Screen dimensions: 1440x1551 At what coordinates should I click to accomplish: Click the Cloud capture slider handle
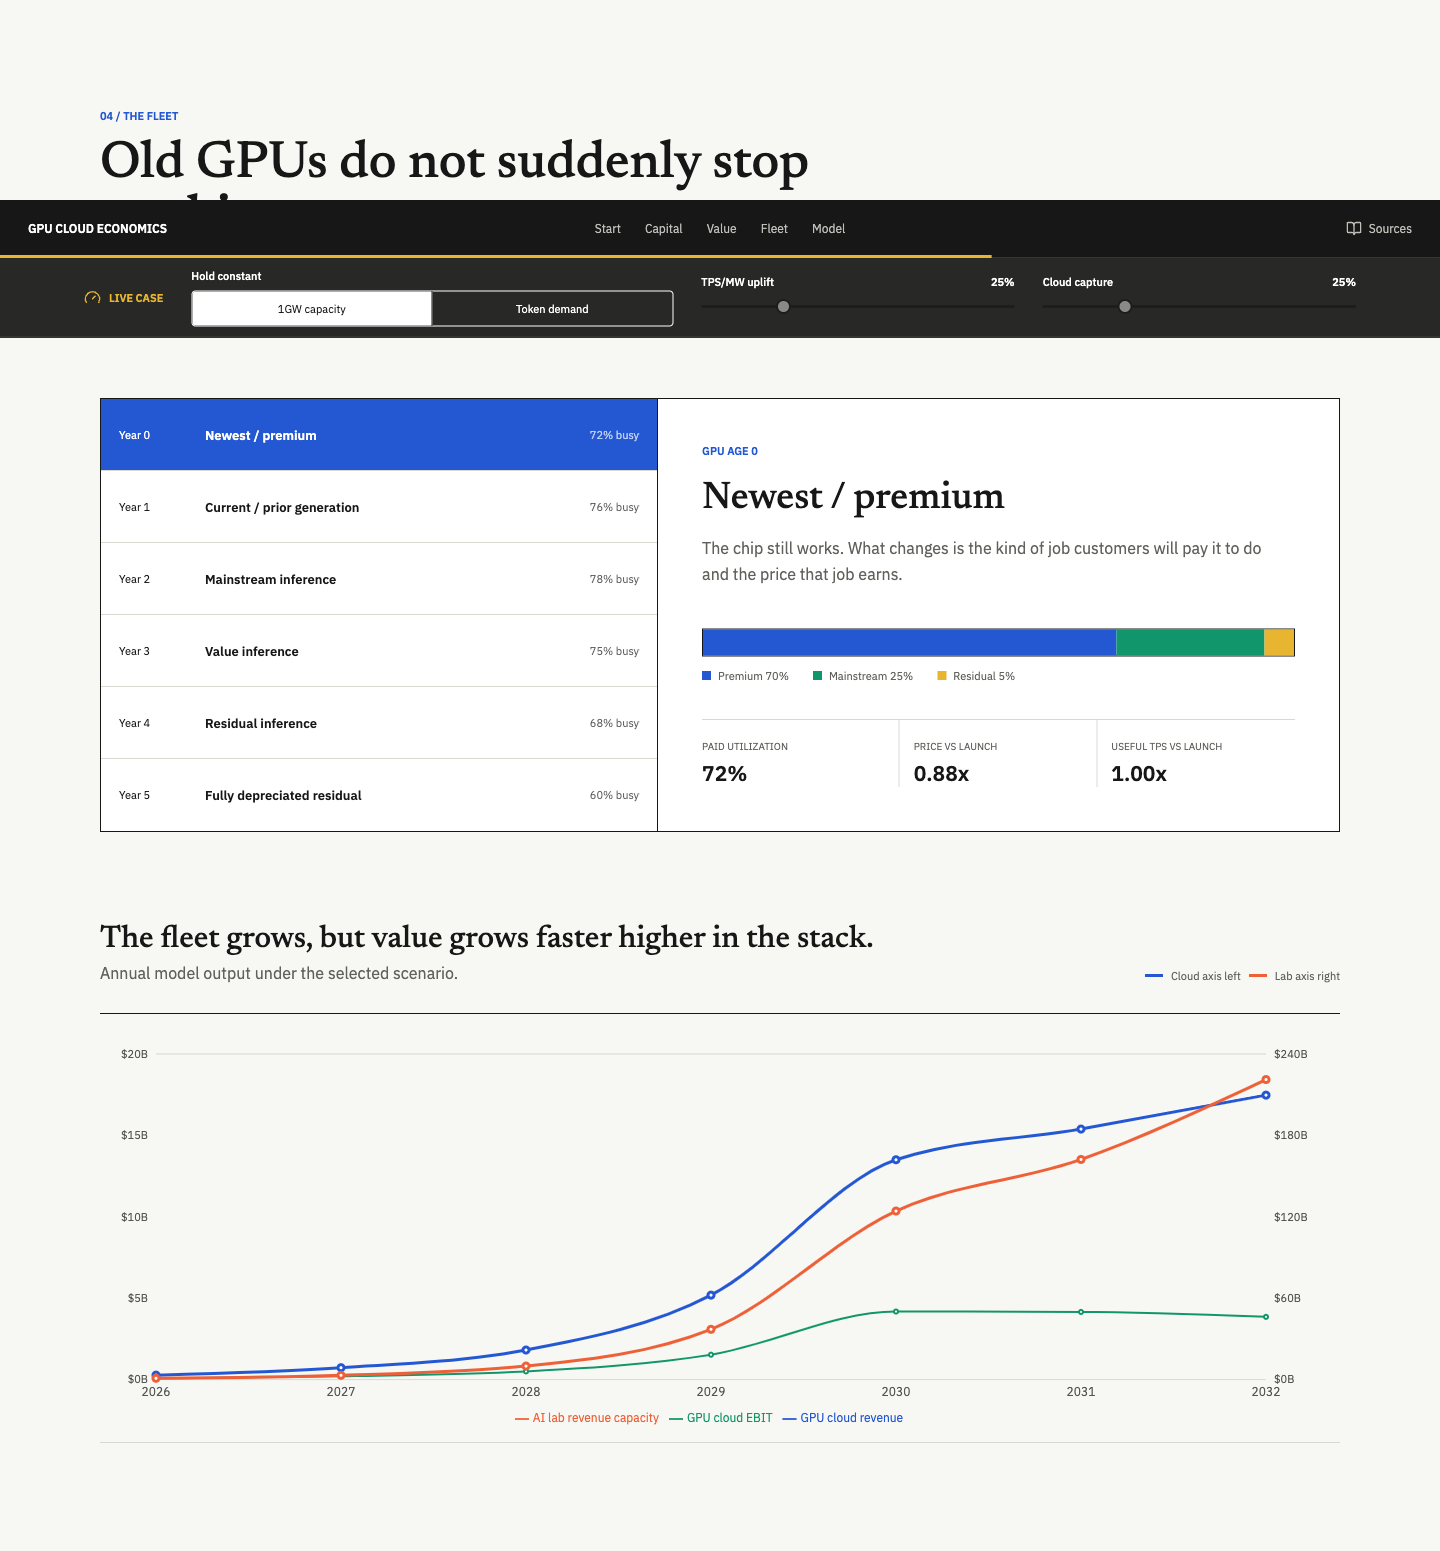coord(1125,307)
